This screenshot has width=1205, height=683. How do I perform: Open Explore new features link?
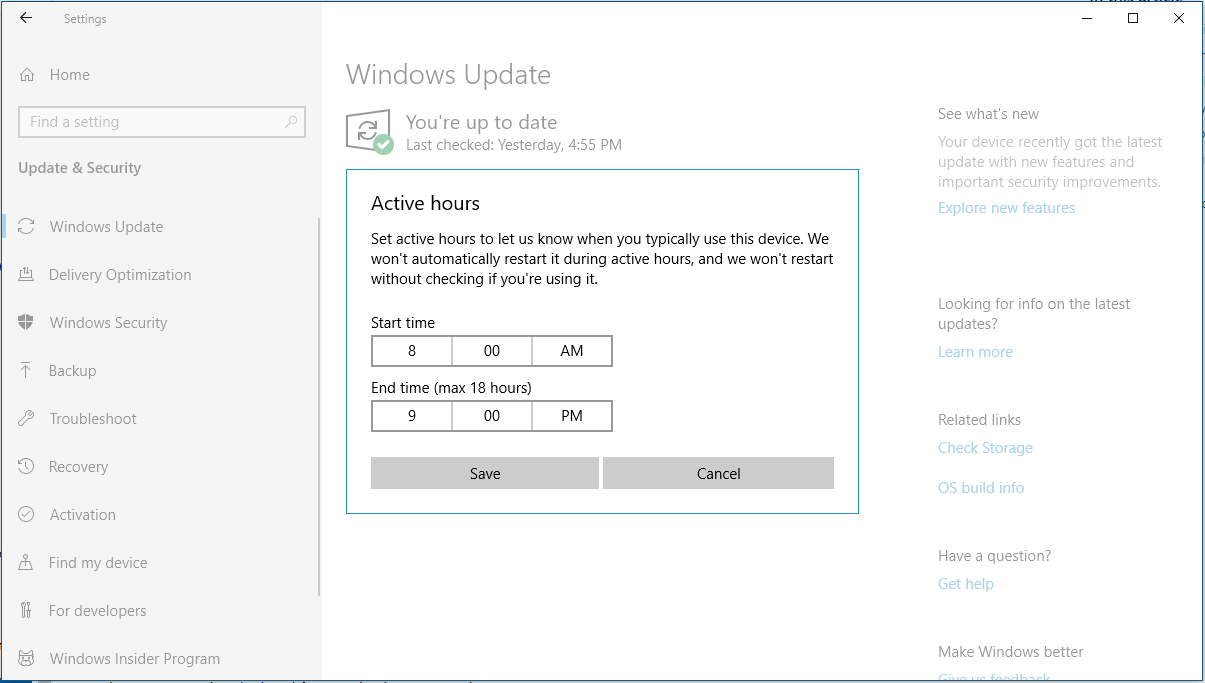click(x=1007, y=208)
